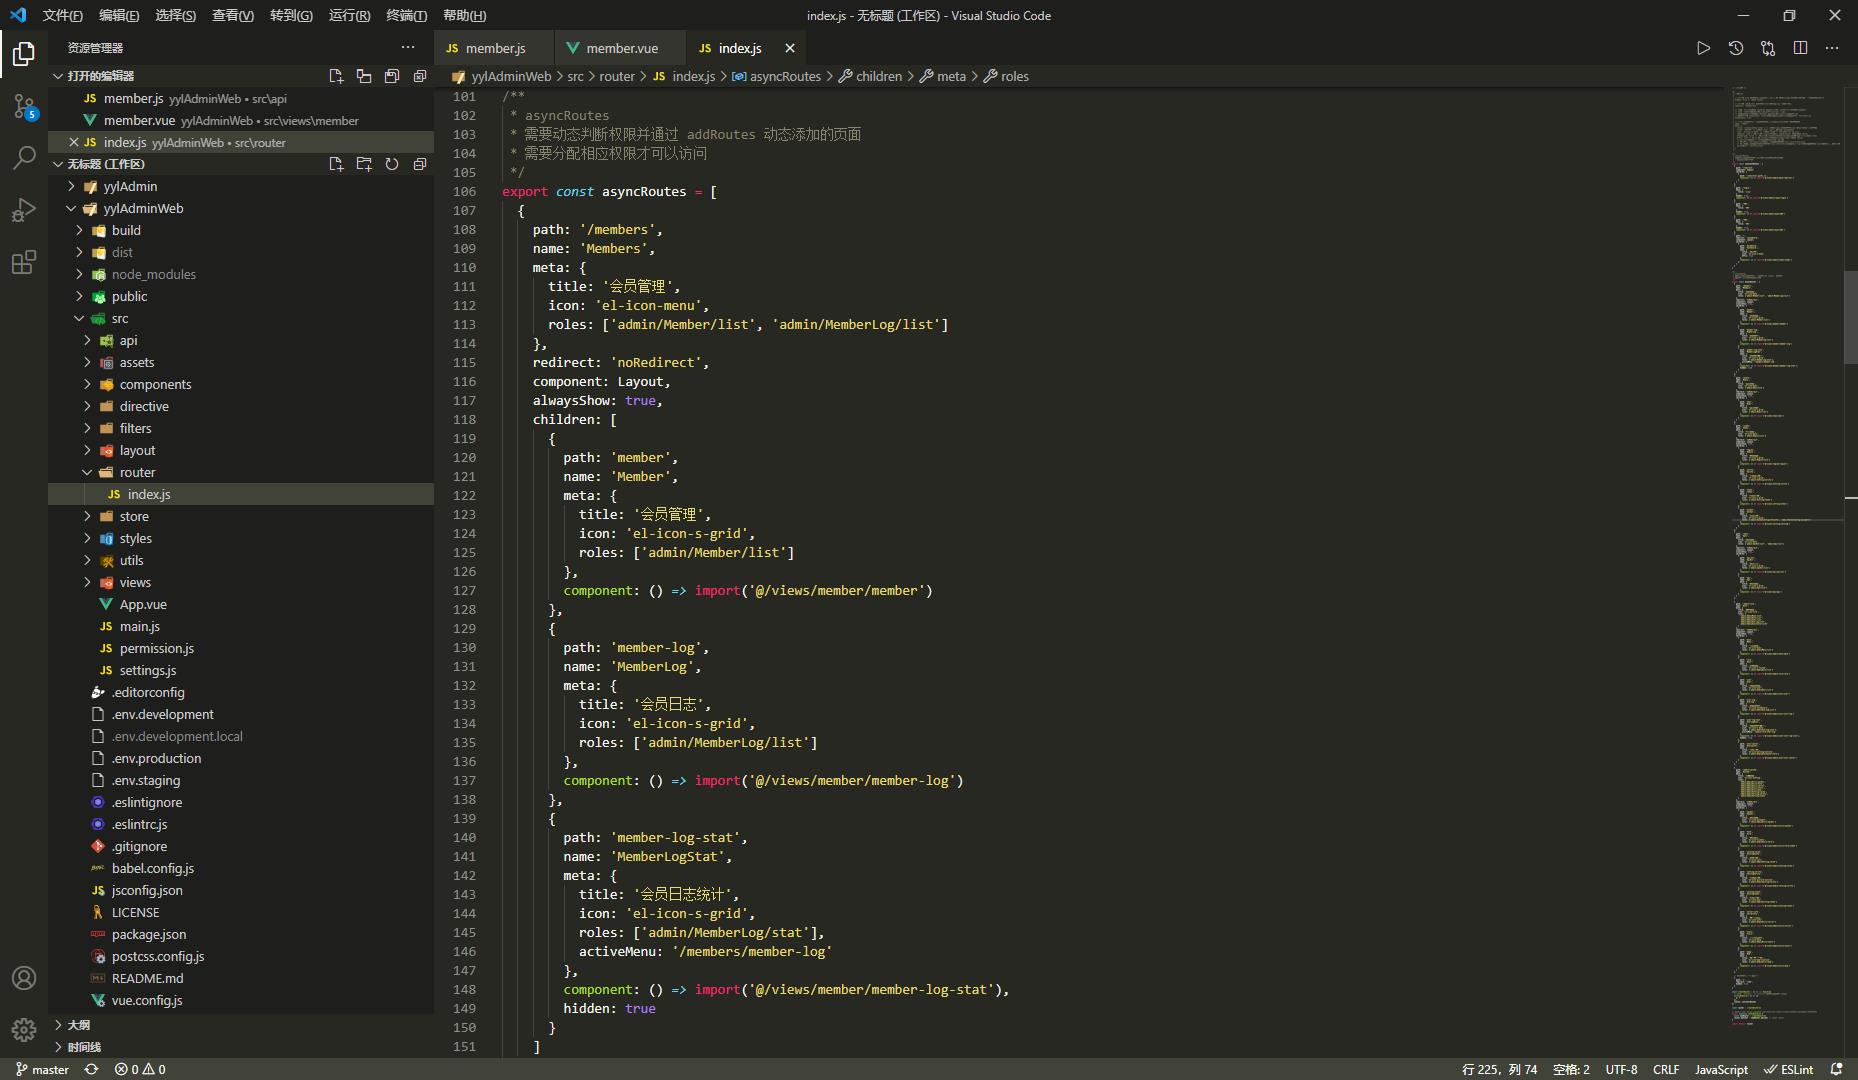Click the notifications bell in status bar
The width and height of the screenshot is (1858, 1080).
point(1836,1069)
